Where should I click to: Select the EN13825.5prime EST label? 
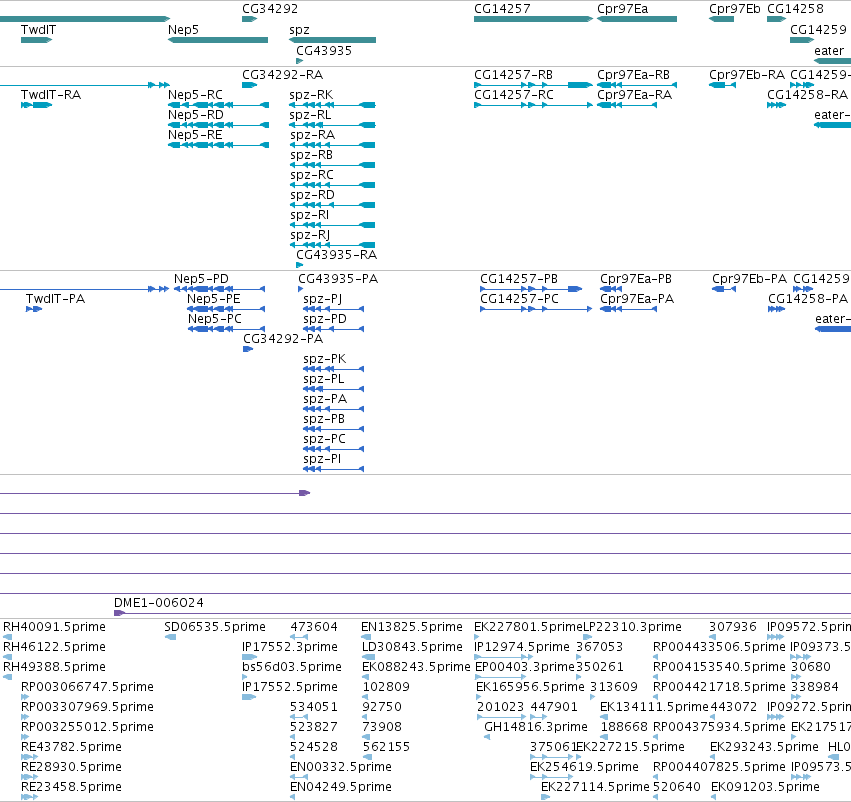(412, 627)
